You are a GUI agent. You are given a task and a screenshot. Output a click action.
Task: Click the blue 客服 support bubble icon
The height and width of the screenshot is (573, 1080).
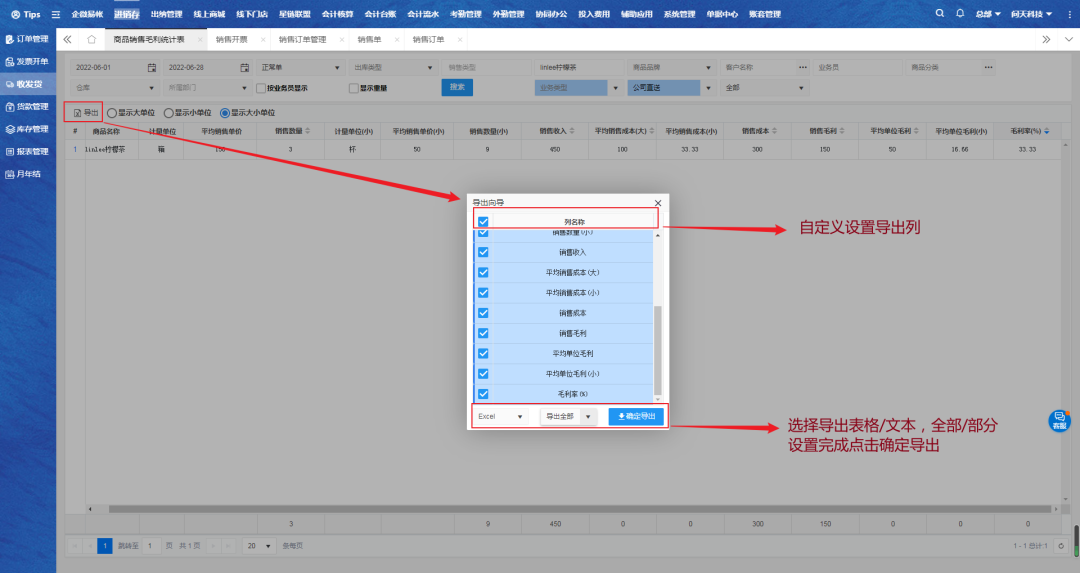pyautogui.click(x=1058, y=421)
